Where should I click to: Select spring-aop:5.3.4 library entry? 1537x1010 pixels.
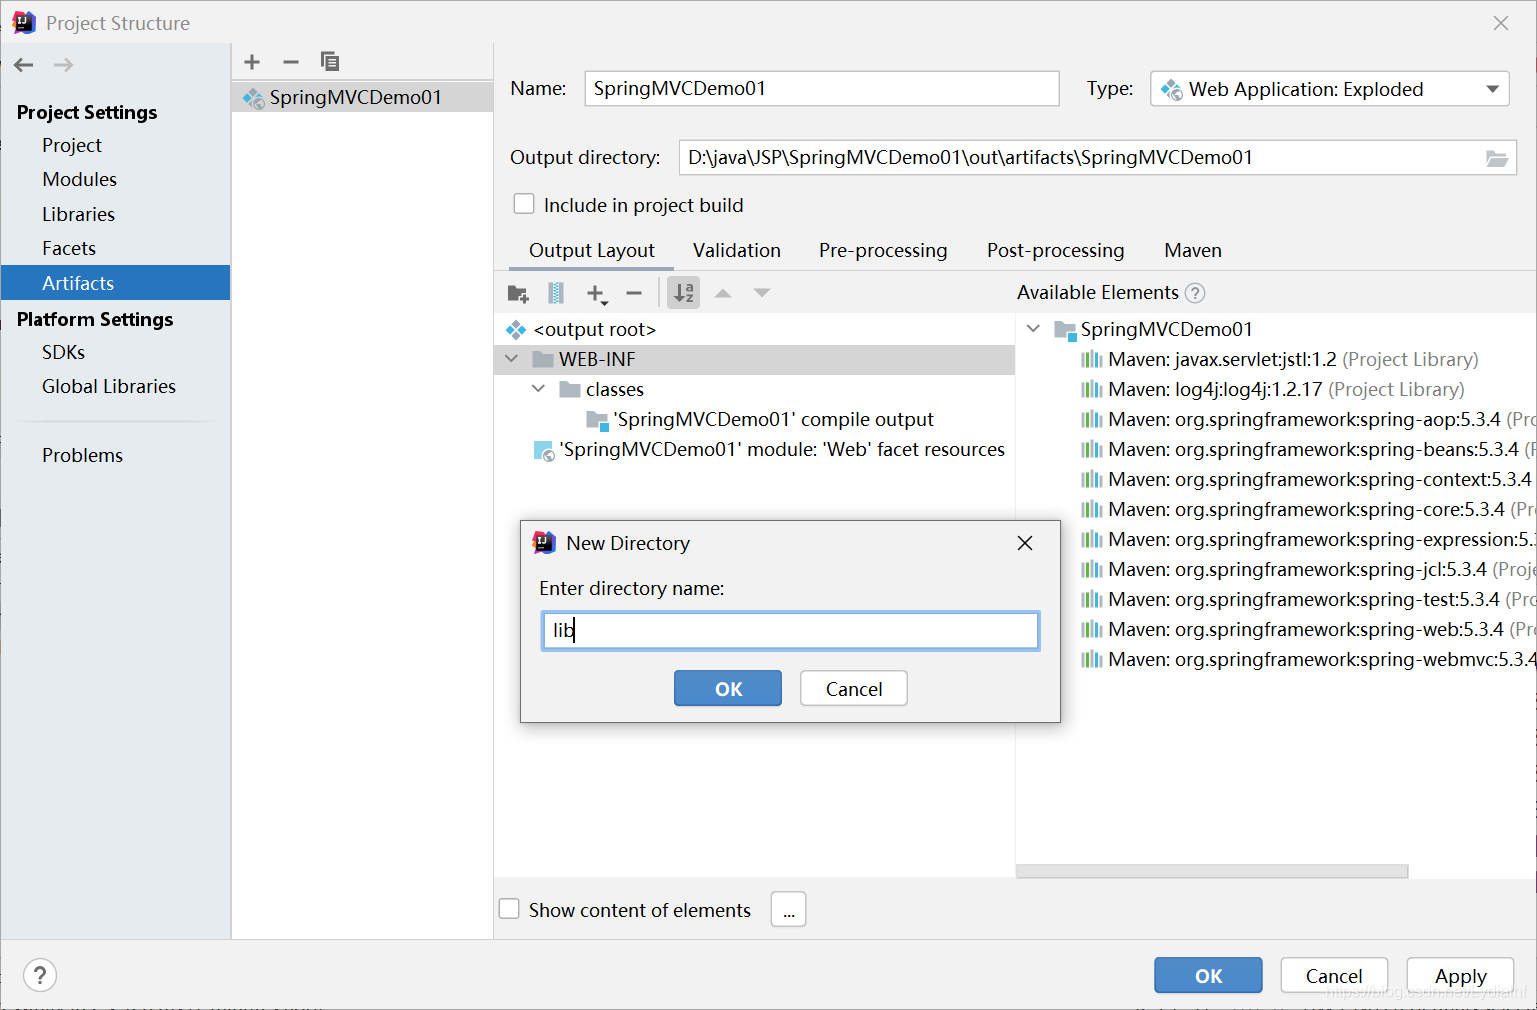point(1308,420)
